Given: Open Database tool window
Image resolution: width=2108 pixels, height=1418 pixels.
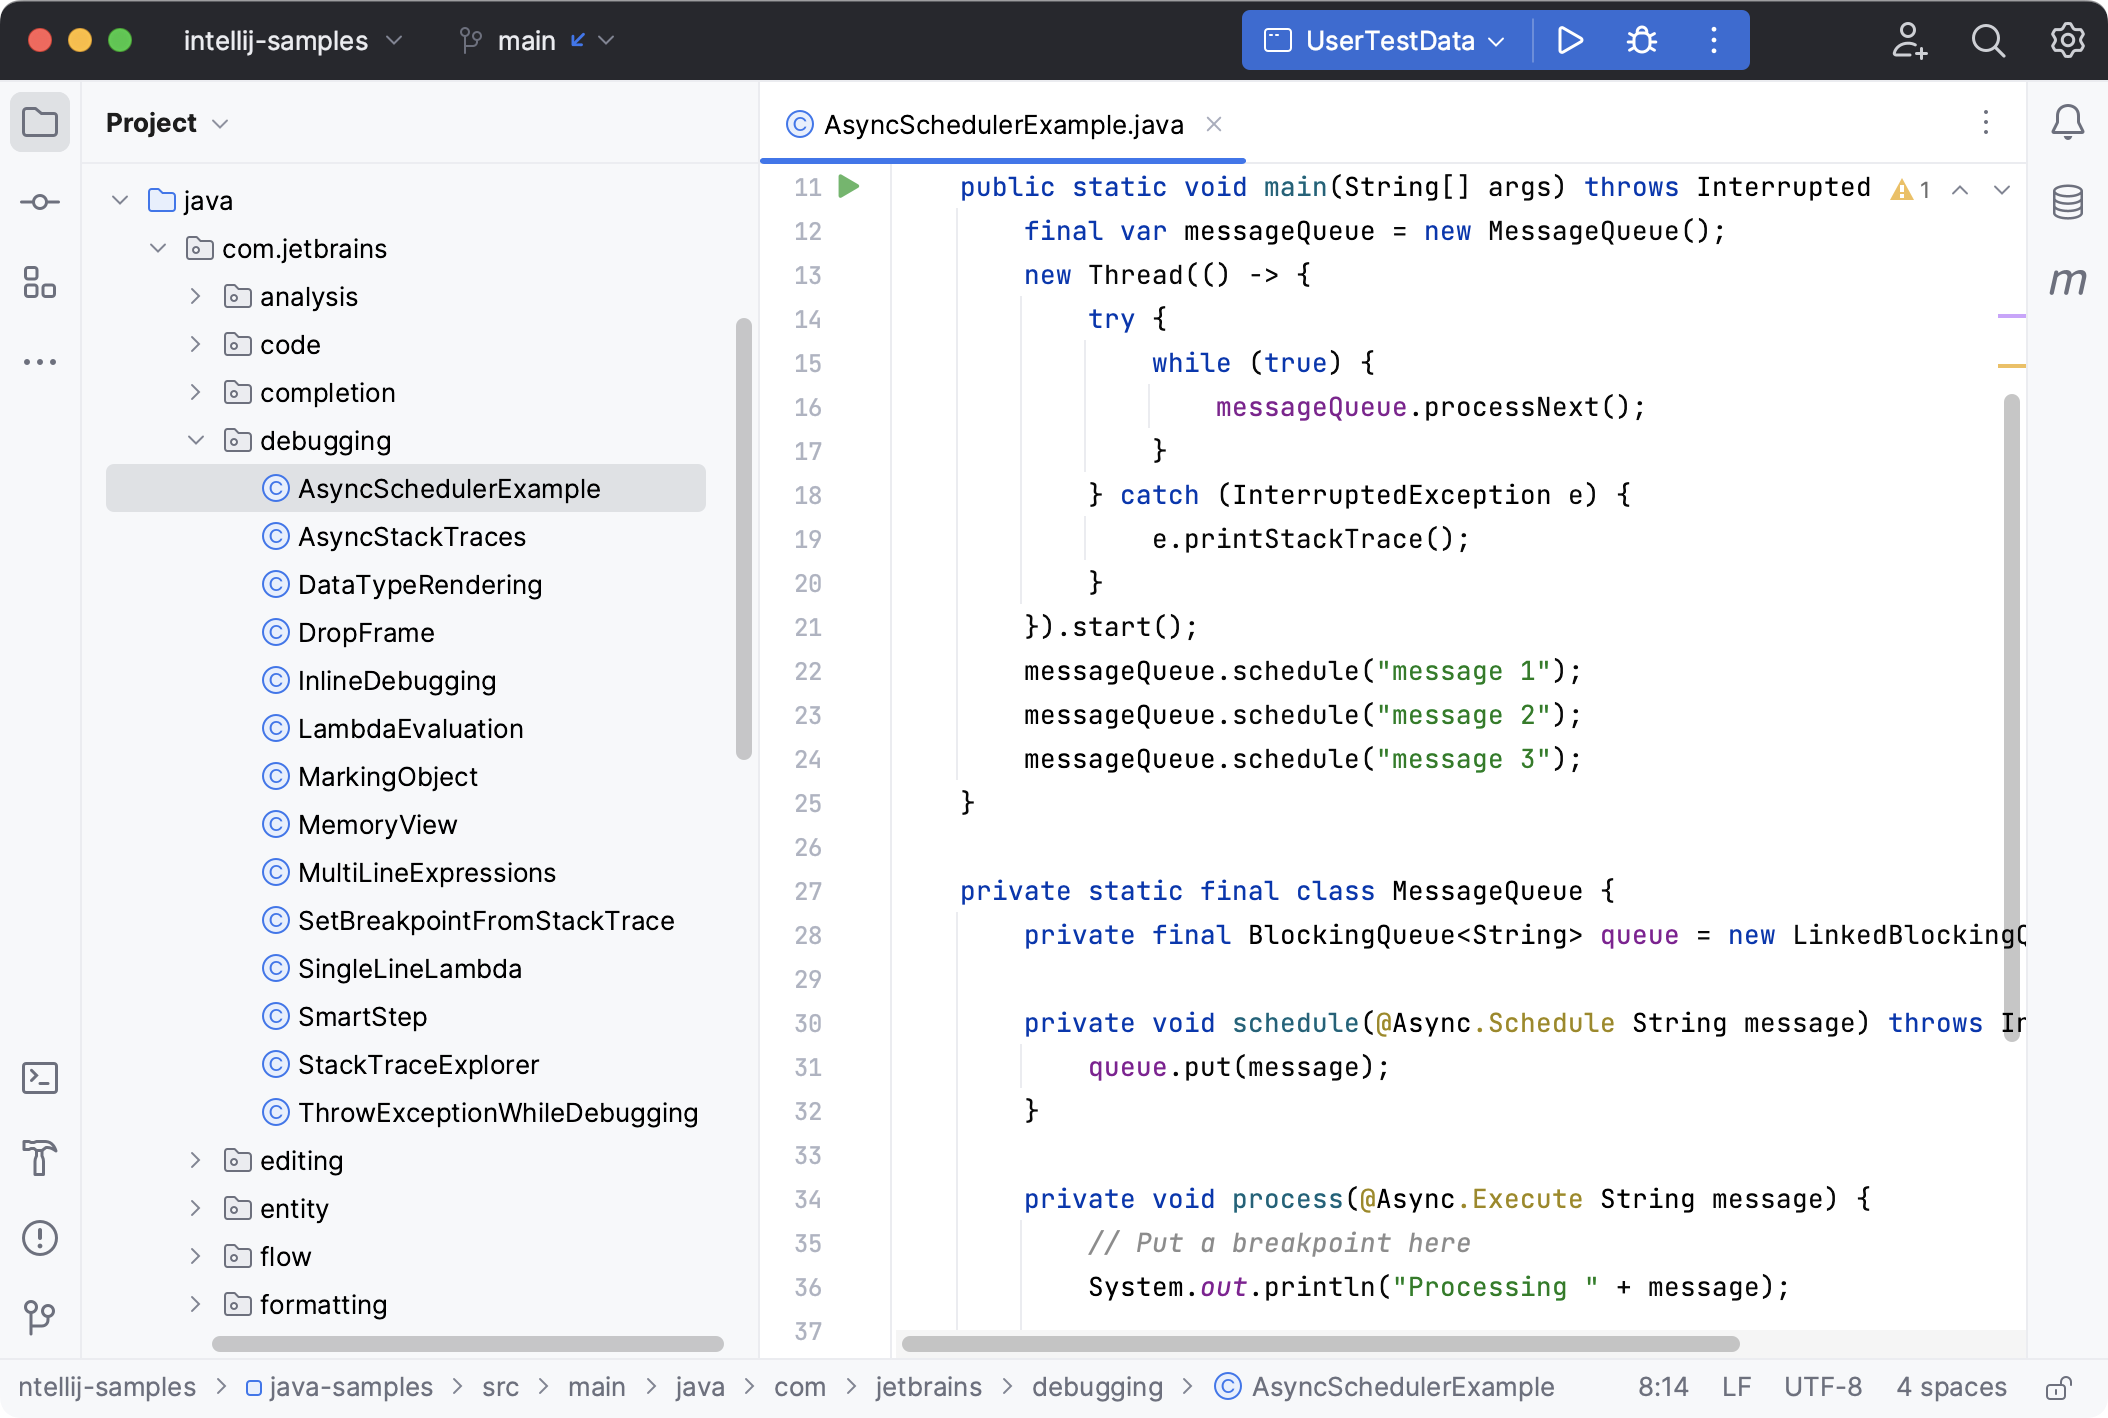Looking at the screenshot, I should click(2067, 202).
